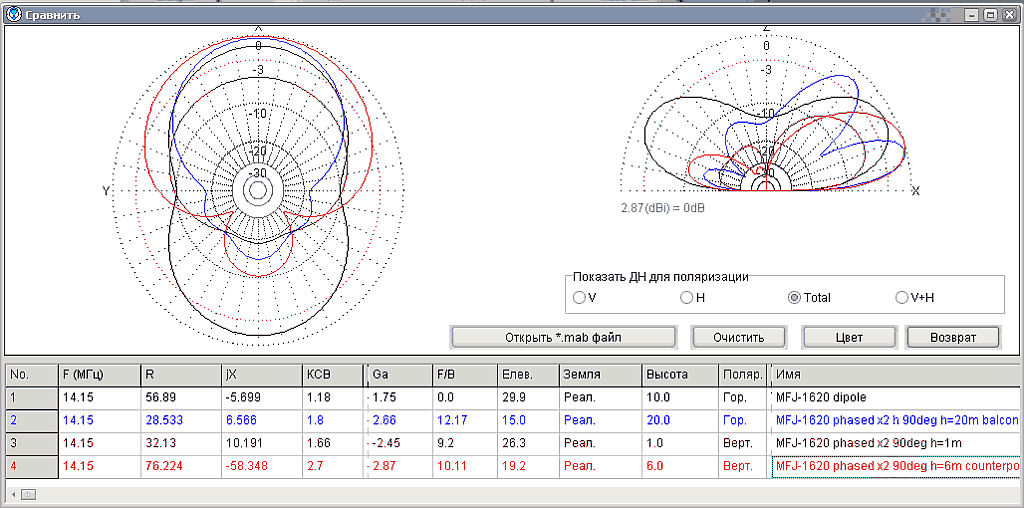Viewport: 1024px width, 508px height.
Task: Click the F (МГц) column header
Action: pyautogui.click(x=97, y=374)
